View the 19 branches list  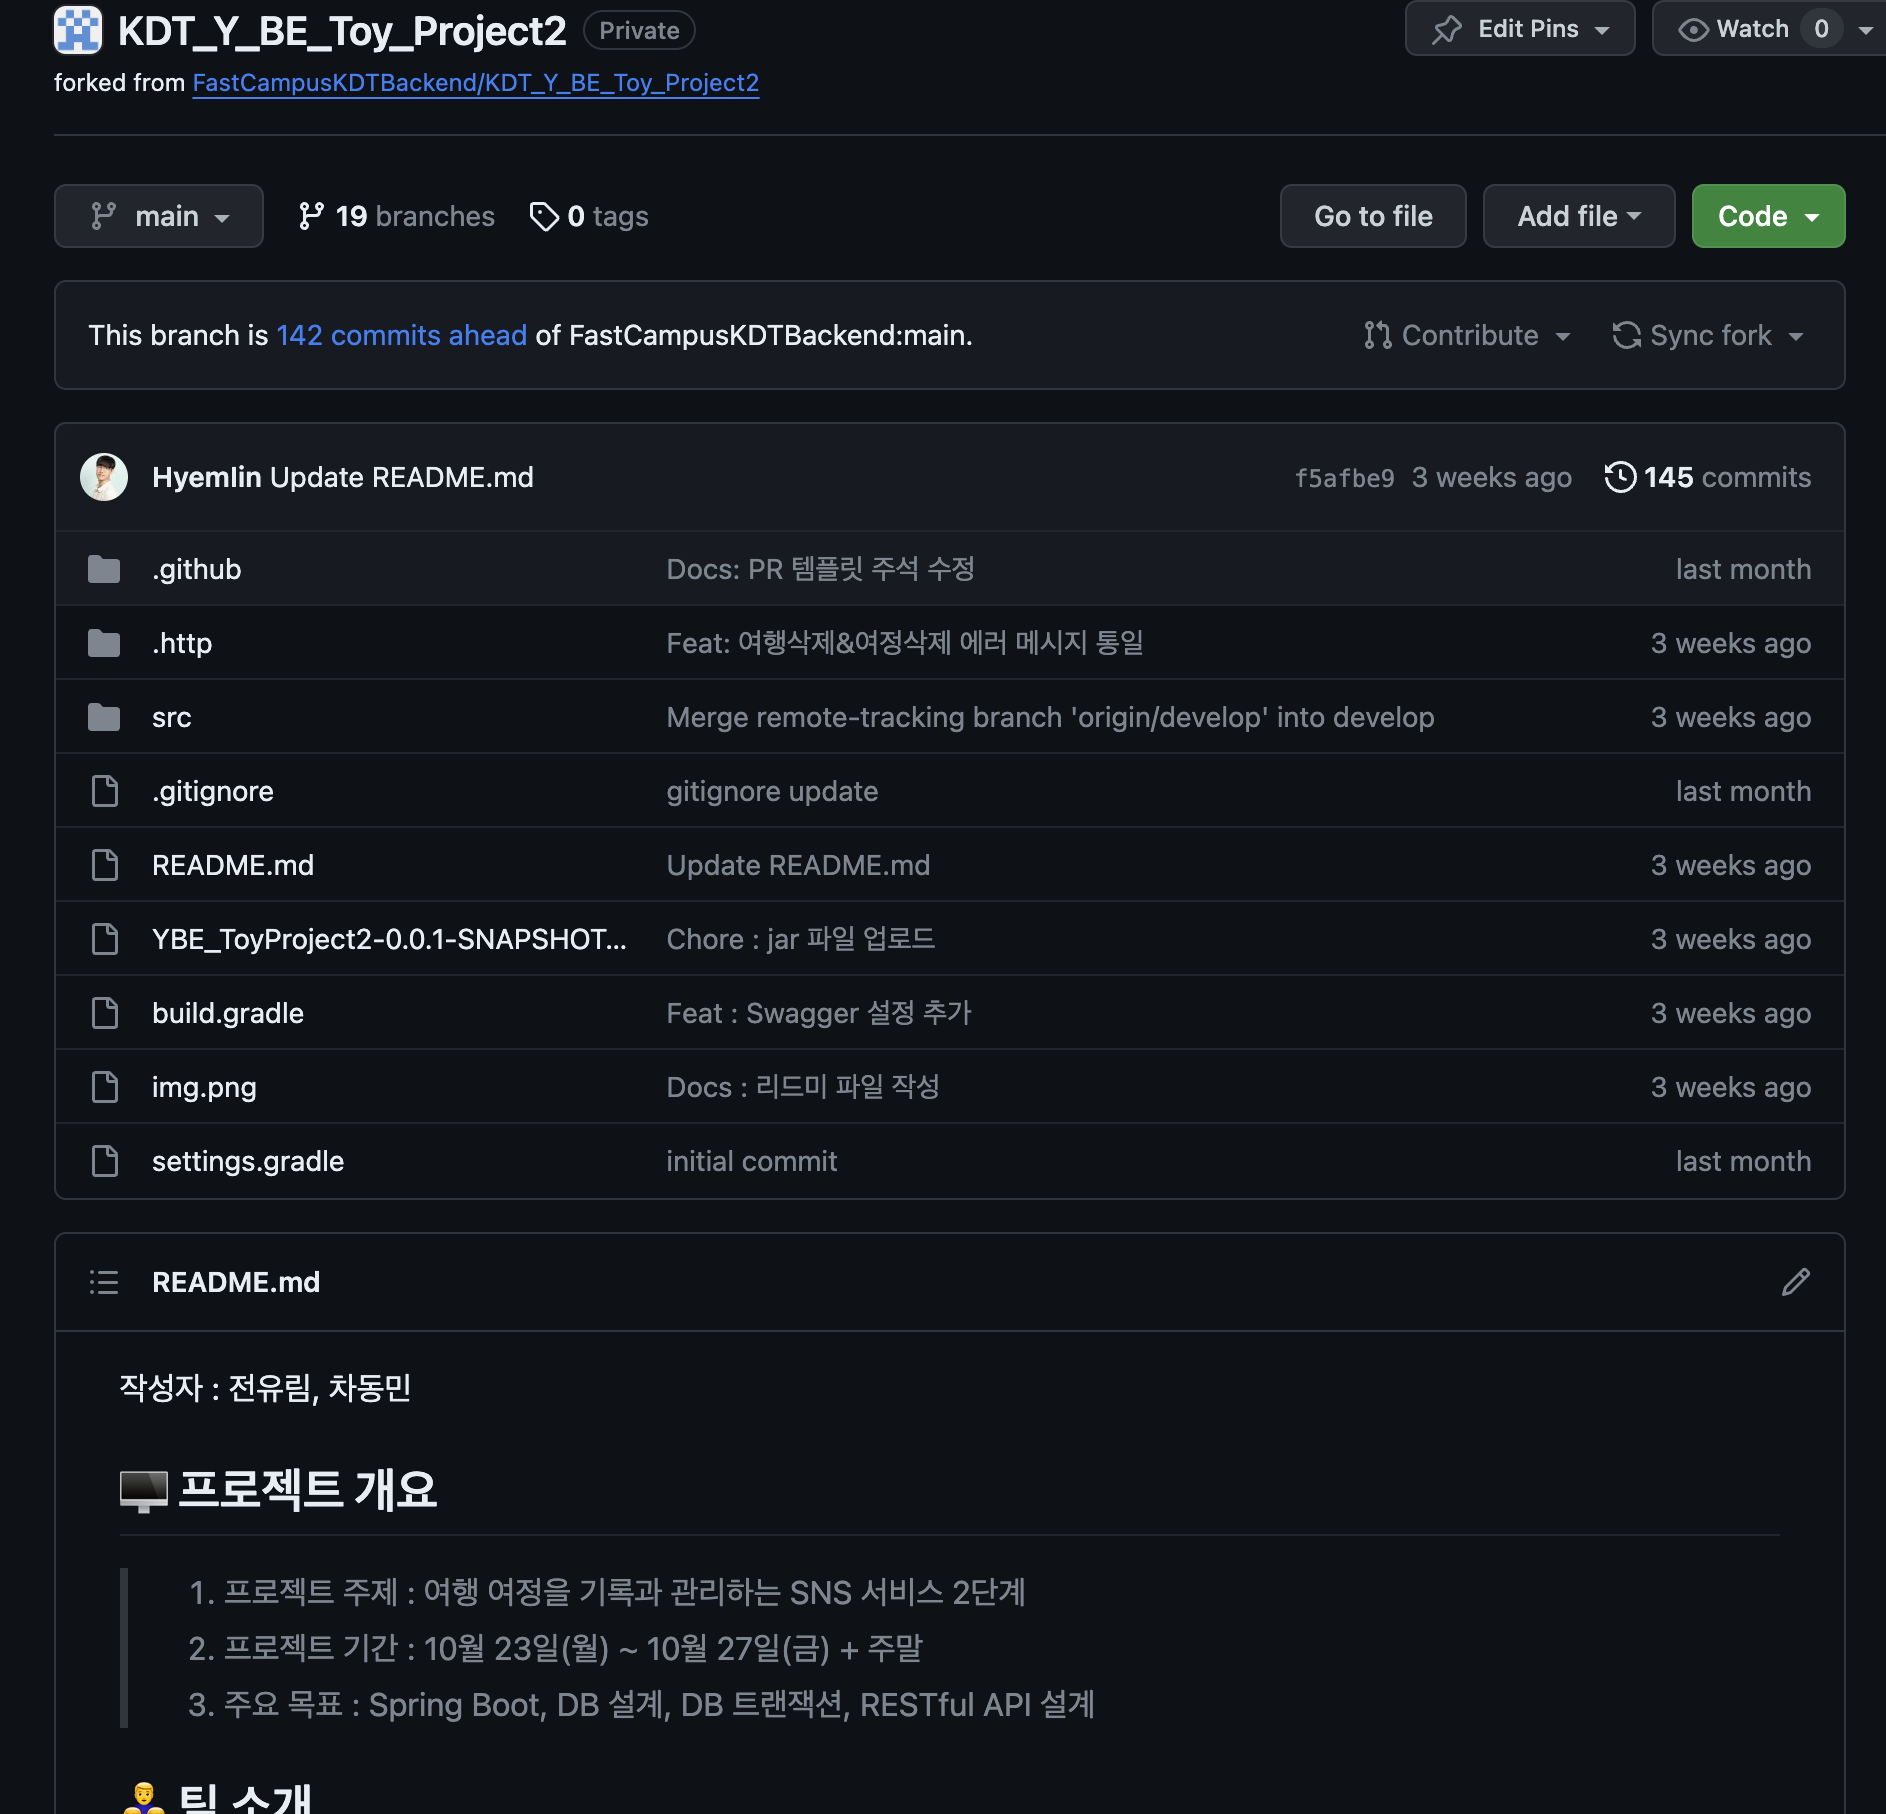point(396,216)
